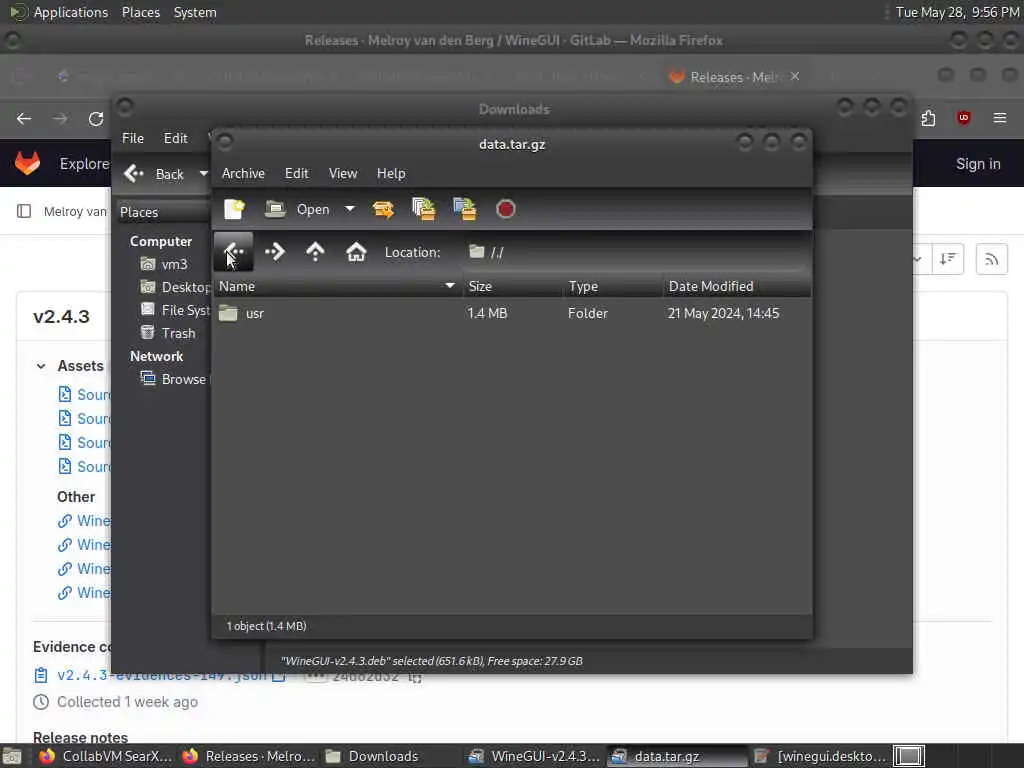Click v2.4.3 release heading link
Screen dimensions: 1024x768
pyautogui.click(x=61, y=317)
